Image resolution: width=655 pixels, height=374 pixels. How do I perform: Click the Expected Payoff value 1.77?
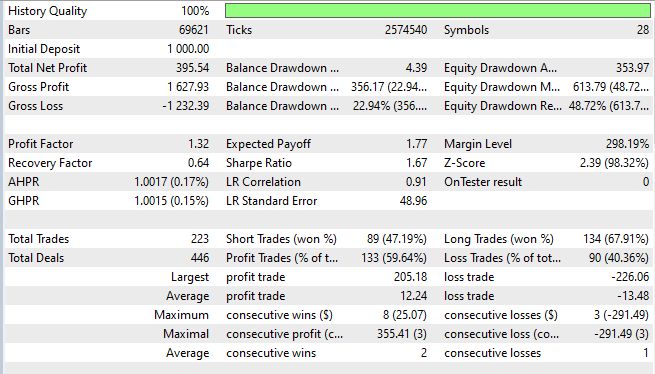416,144
